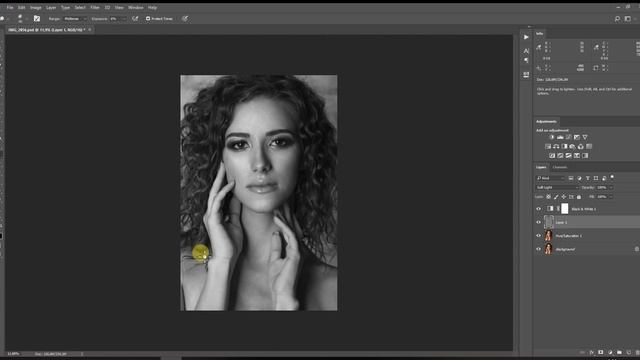This screenshot has height=360, width=640.
Task: Open the Dodge tool preset picker
Action: (4, 18)
